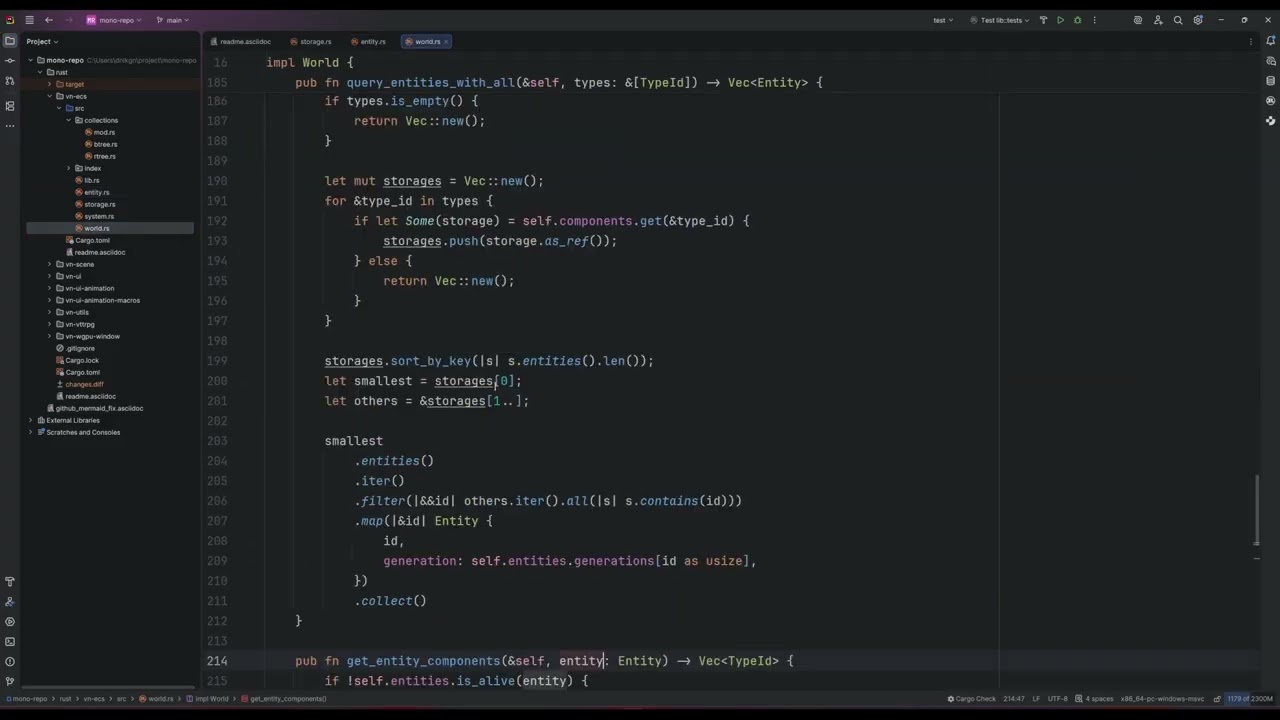Click impl World breadcrumb
Screen dimensions: 1280x720
(x=209, y=699)
